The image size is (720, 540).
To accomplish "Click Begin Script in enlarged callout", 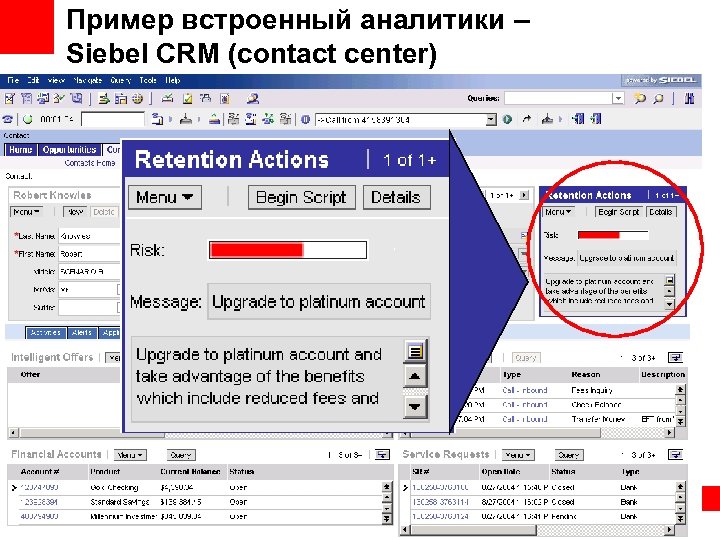I will pyautogui.click(x=301, y=197).
